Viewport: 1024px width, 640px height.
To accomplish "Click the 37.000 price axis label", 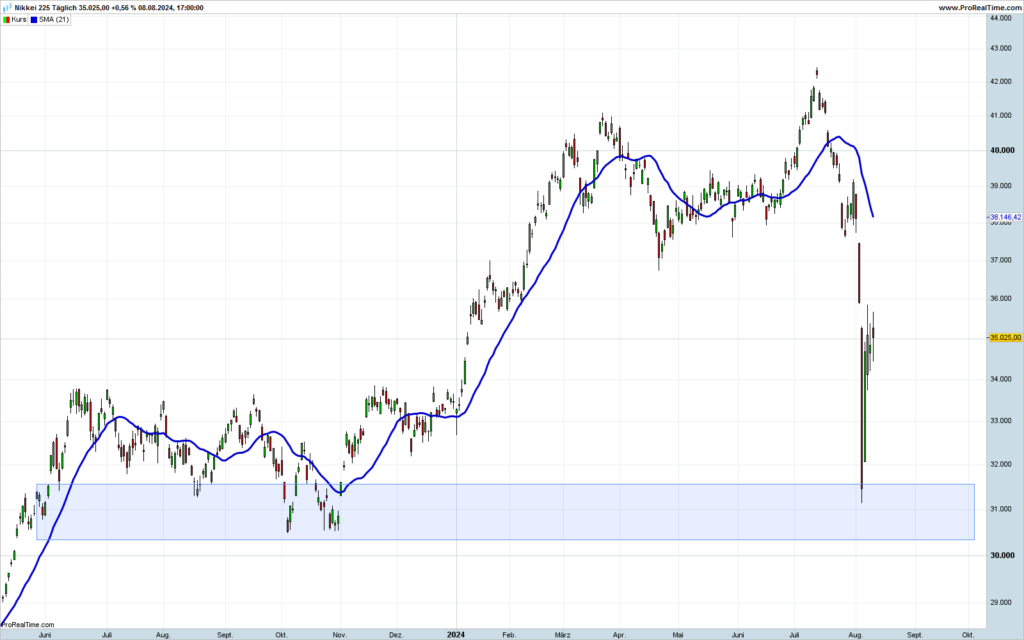I will (1000, 260).
